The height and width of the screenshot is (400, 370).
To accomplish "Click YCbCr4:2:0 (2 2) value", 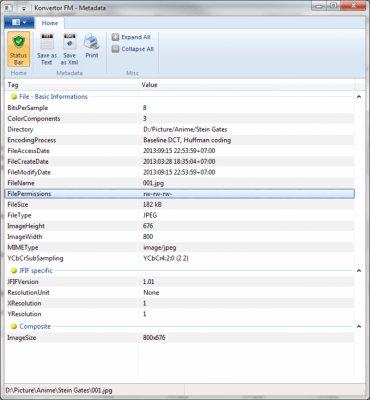I will click(166, 258).
